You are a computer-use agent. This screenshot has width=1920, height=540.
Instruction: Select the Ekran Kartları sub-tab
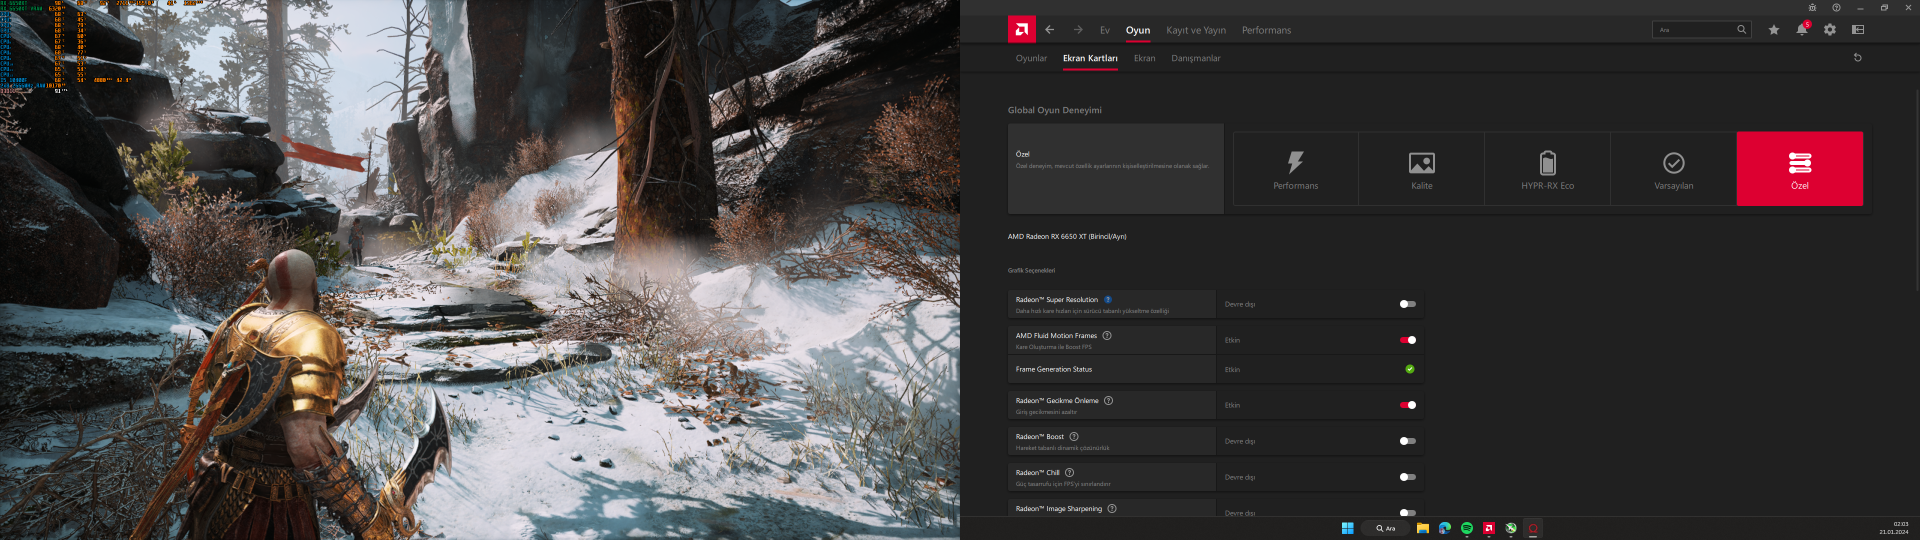tap(1090, 58)
